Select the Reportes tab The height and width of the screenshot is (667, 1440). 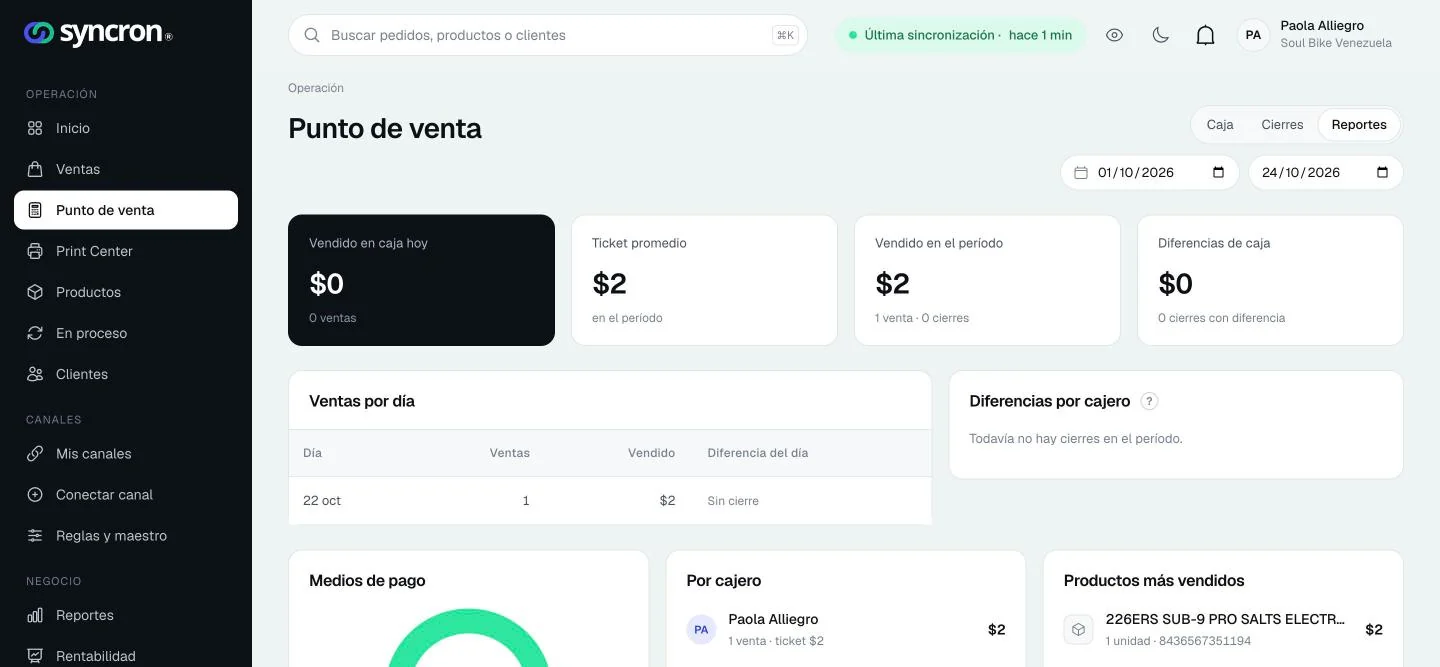click(1359, 125)
